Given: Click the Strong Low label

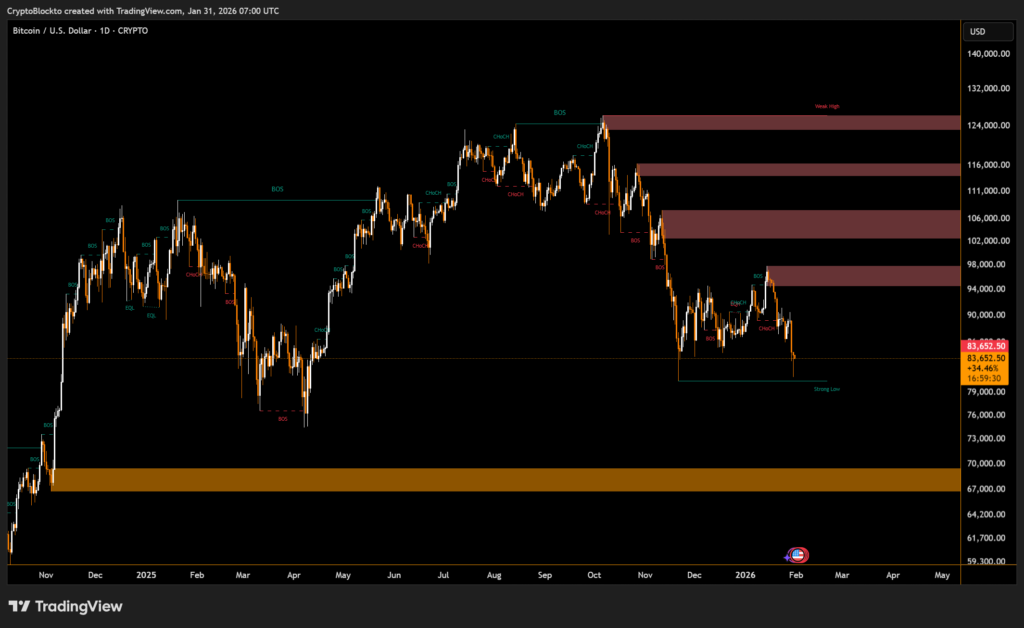Looking at the screenshot, I should 826,389.
